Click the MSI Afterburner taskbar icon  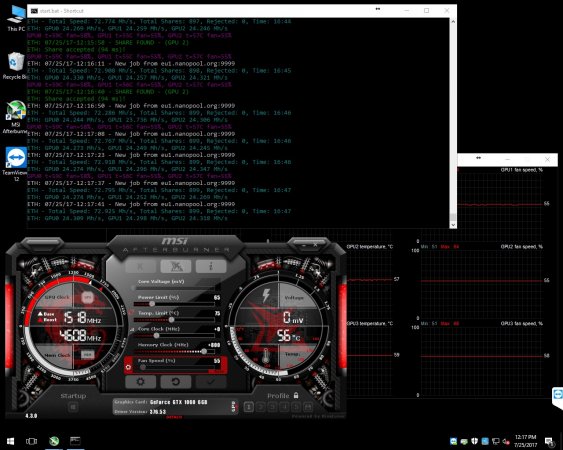coord(54,441)
